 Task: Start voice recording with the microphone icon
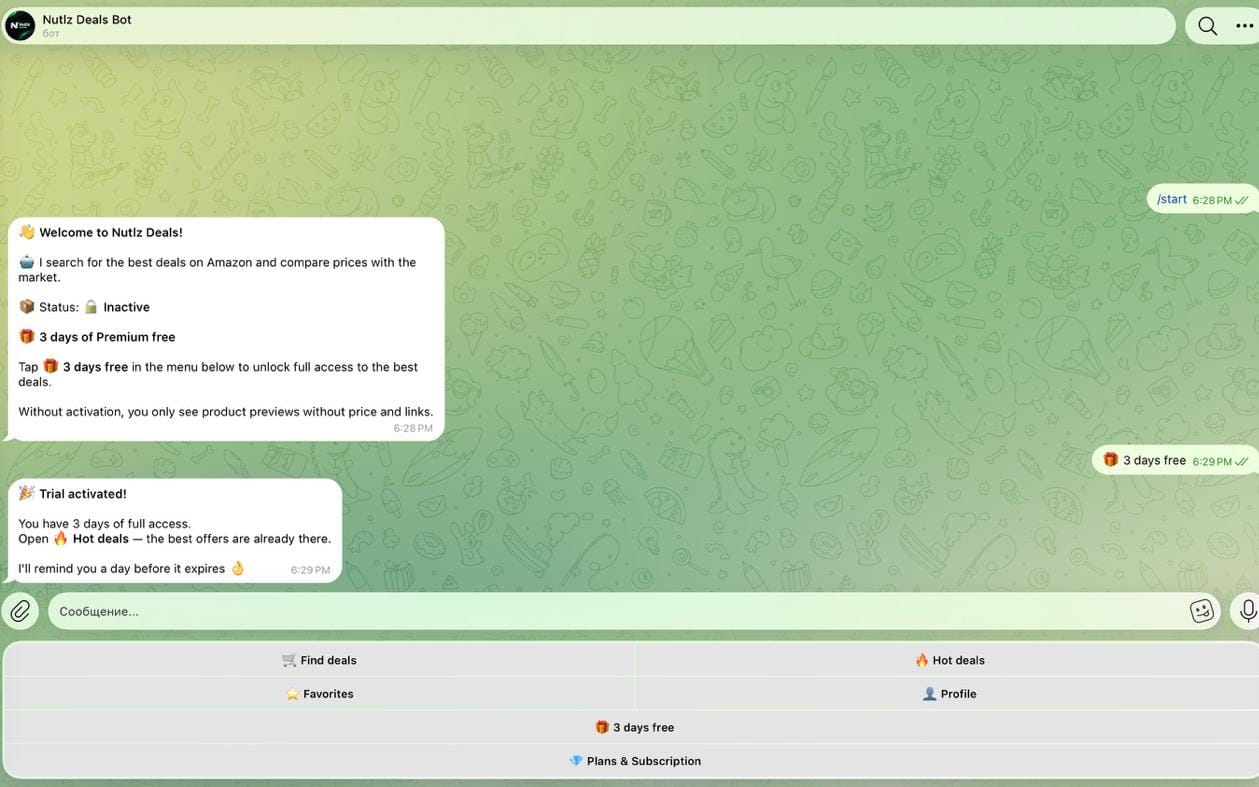1248,610
